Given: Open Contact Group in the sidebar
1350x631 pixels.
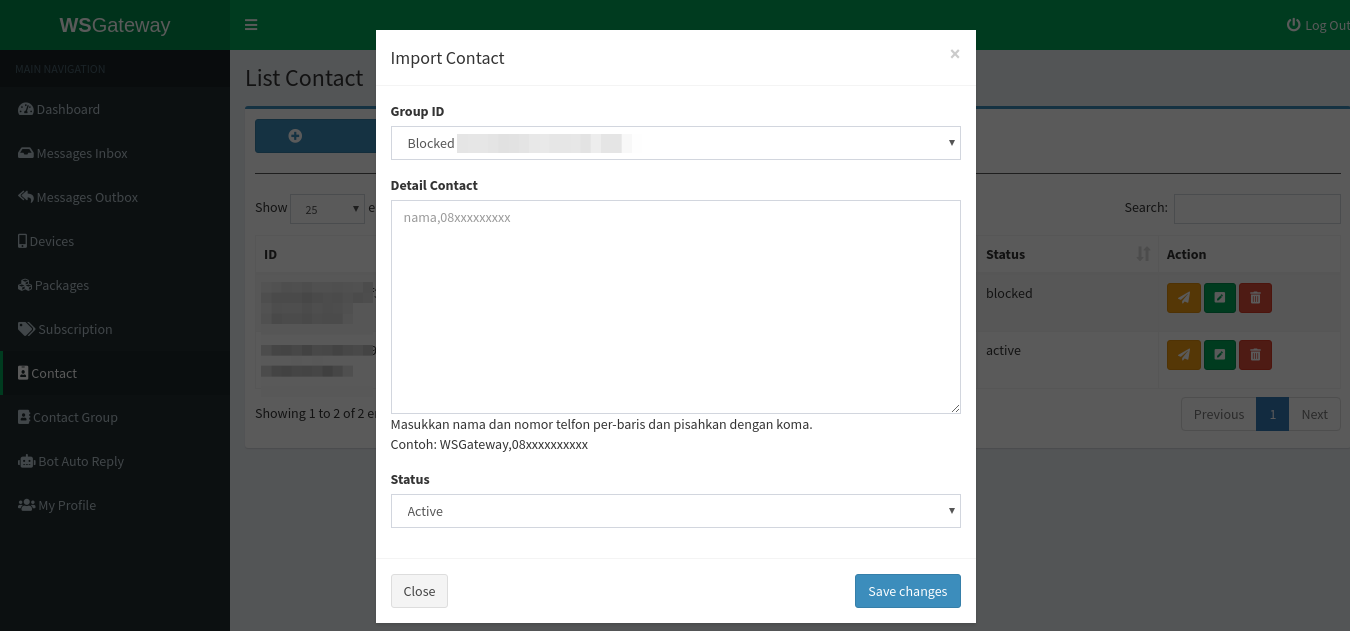Looking at the screenshot, I should pyautogui.click(x=115, y=417).
